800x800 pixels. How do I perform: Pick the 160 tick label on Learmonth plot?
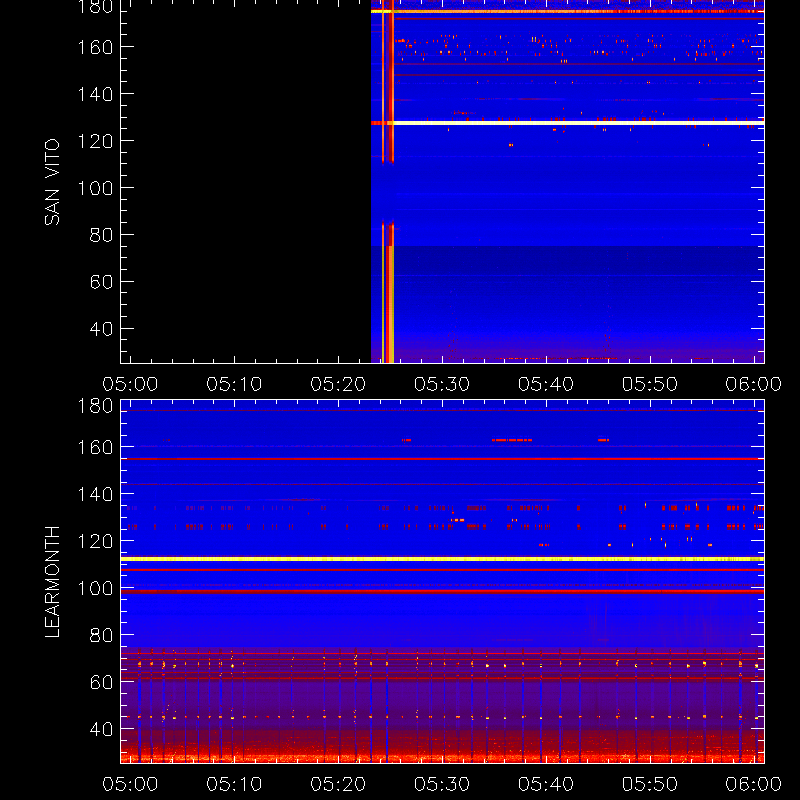click(x=95, y=447)
